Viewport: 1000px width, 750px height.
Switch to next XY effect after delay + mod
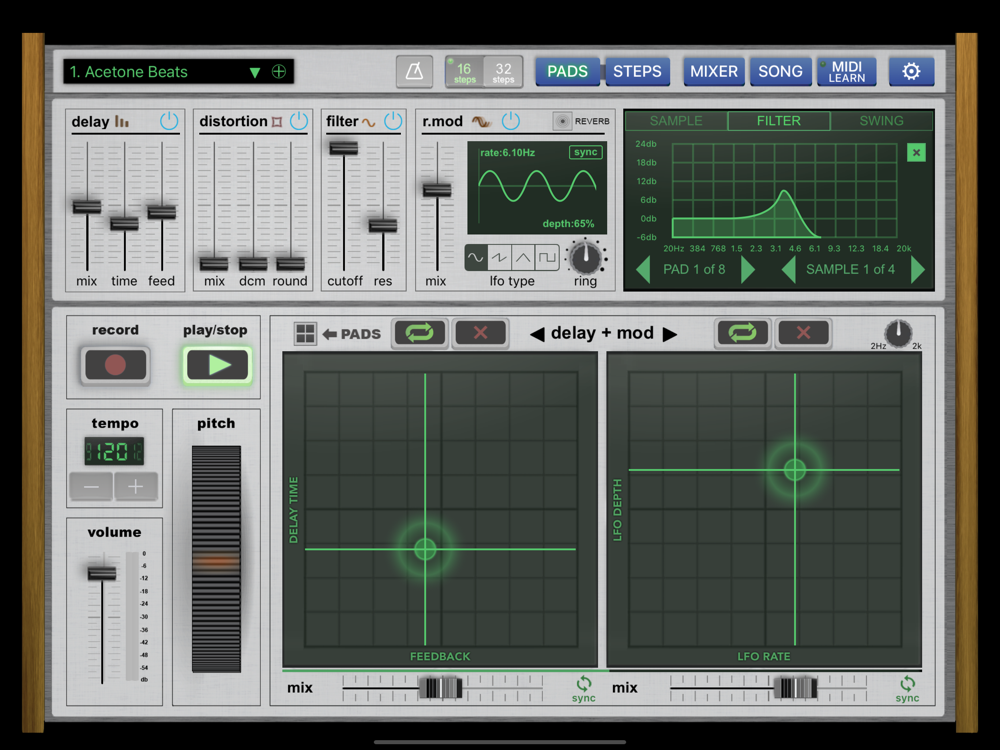point(670,334)
